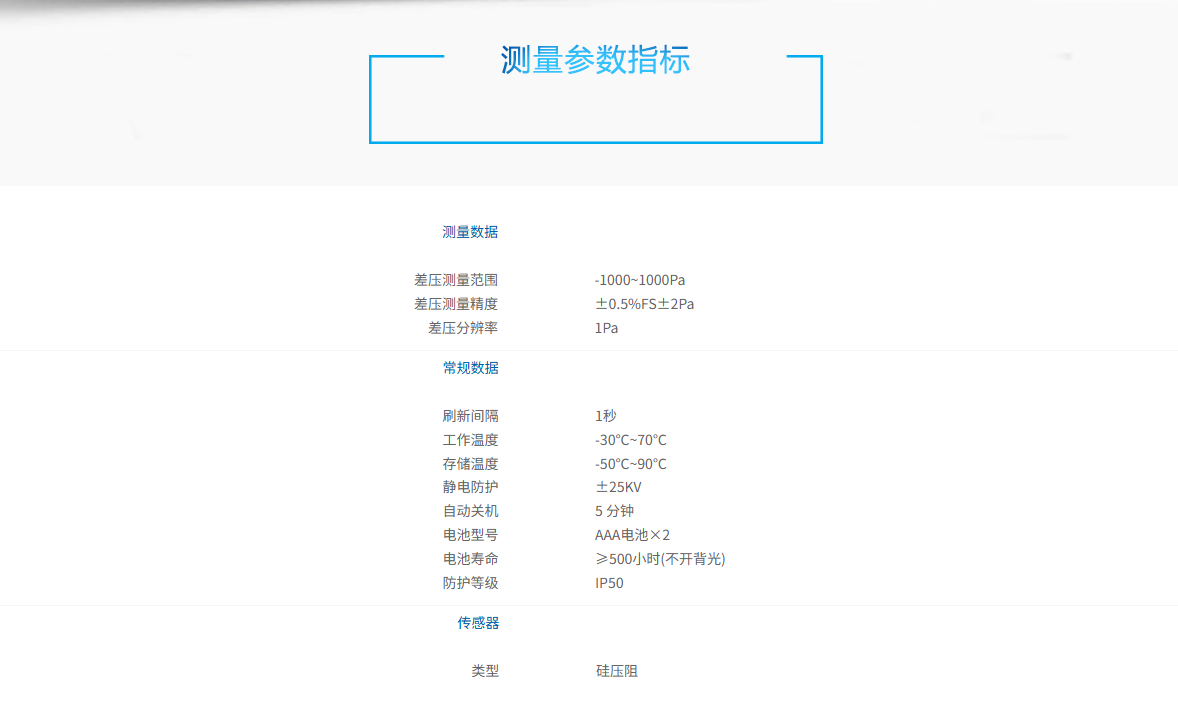Select the -50℃~90℃ storage temperature value
The width and height of the screenshot is (1178, 724).
coord(630,464)
